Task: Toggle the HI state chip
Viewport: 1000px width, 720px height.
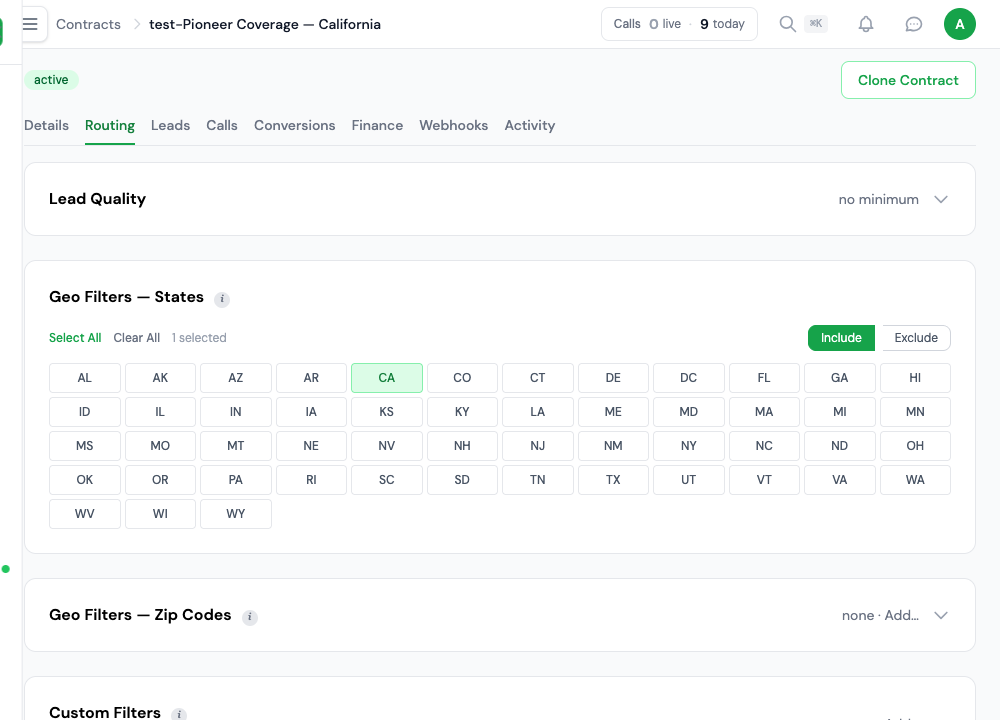Action: 915,378
